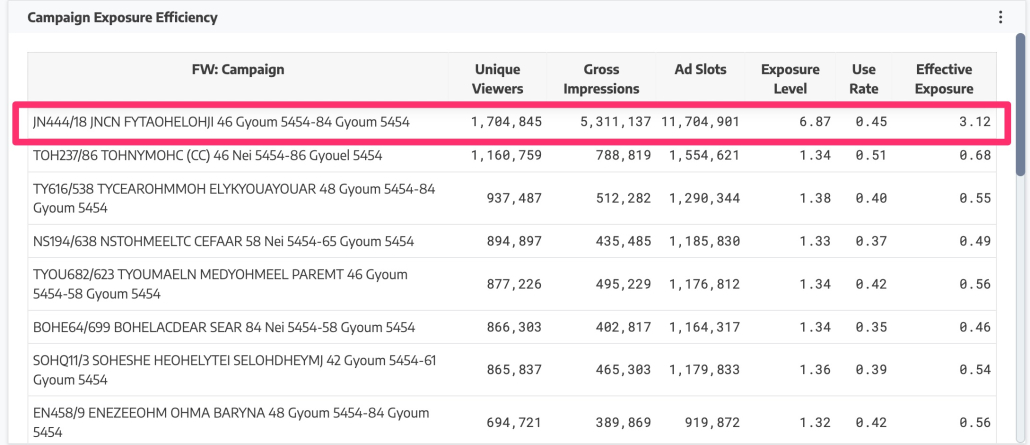
Task: Click ad slots value 1,179,833
Action: point(705,369)
